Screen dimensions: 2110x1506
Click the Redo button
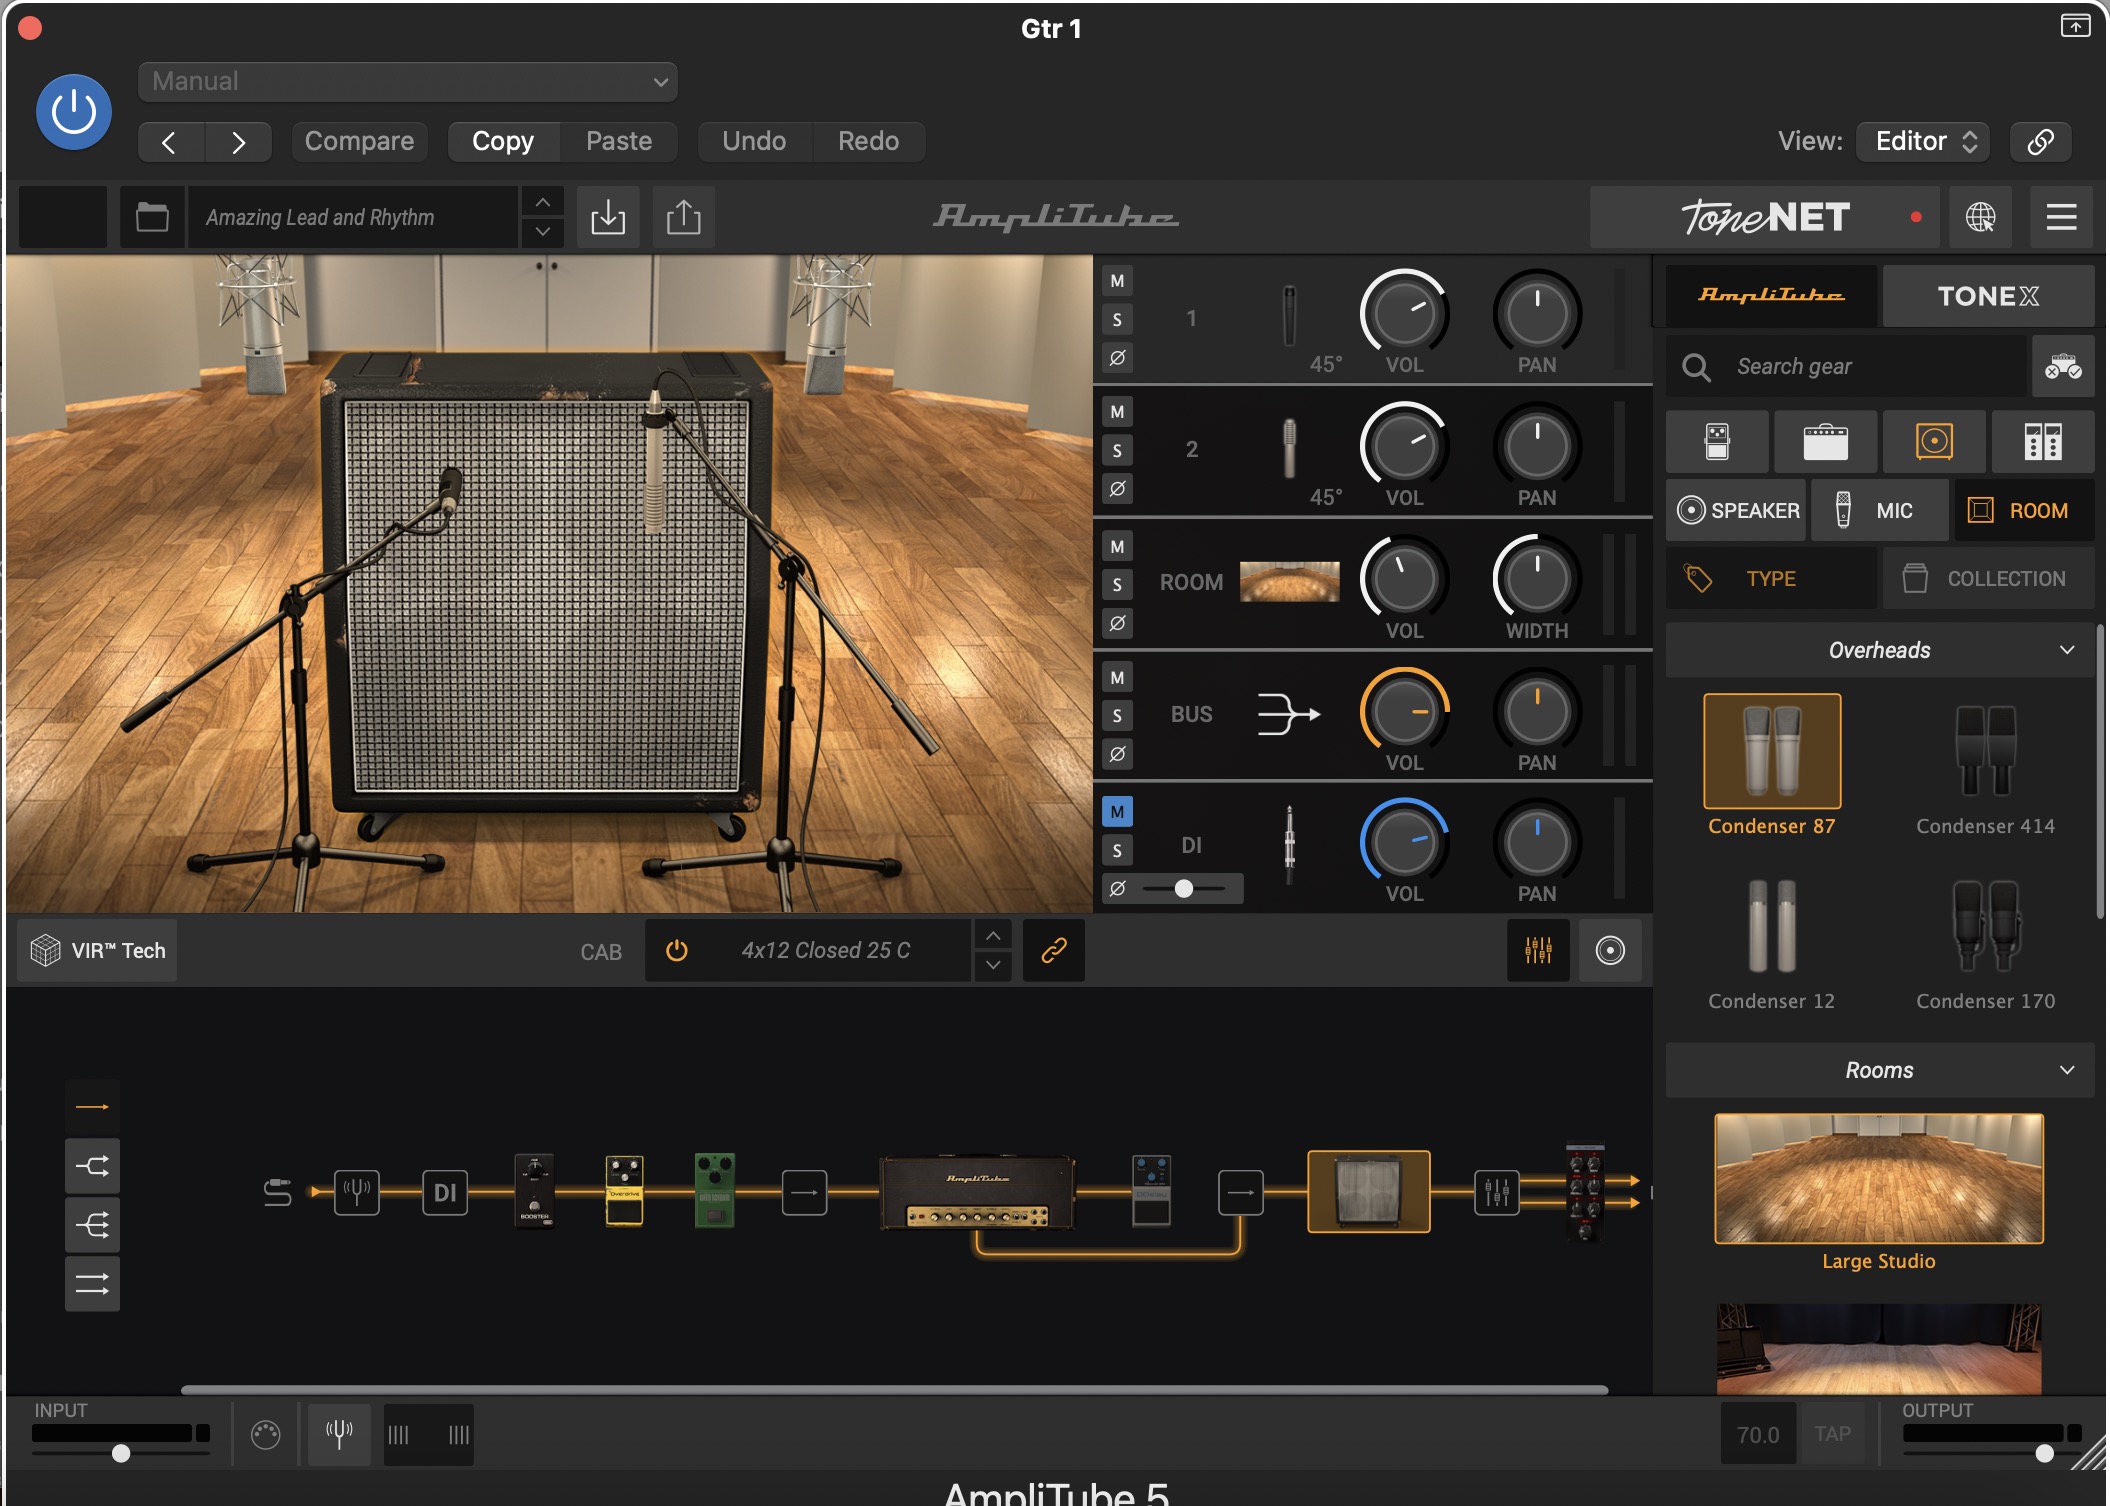(868, 141)
